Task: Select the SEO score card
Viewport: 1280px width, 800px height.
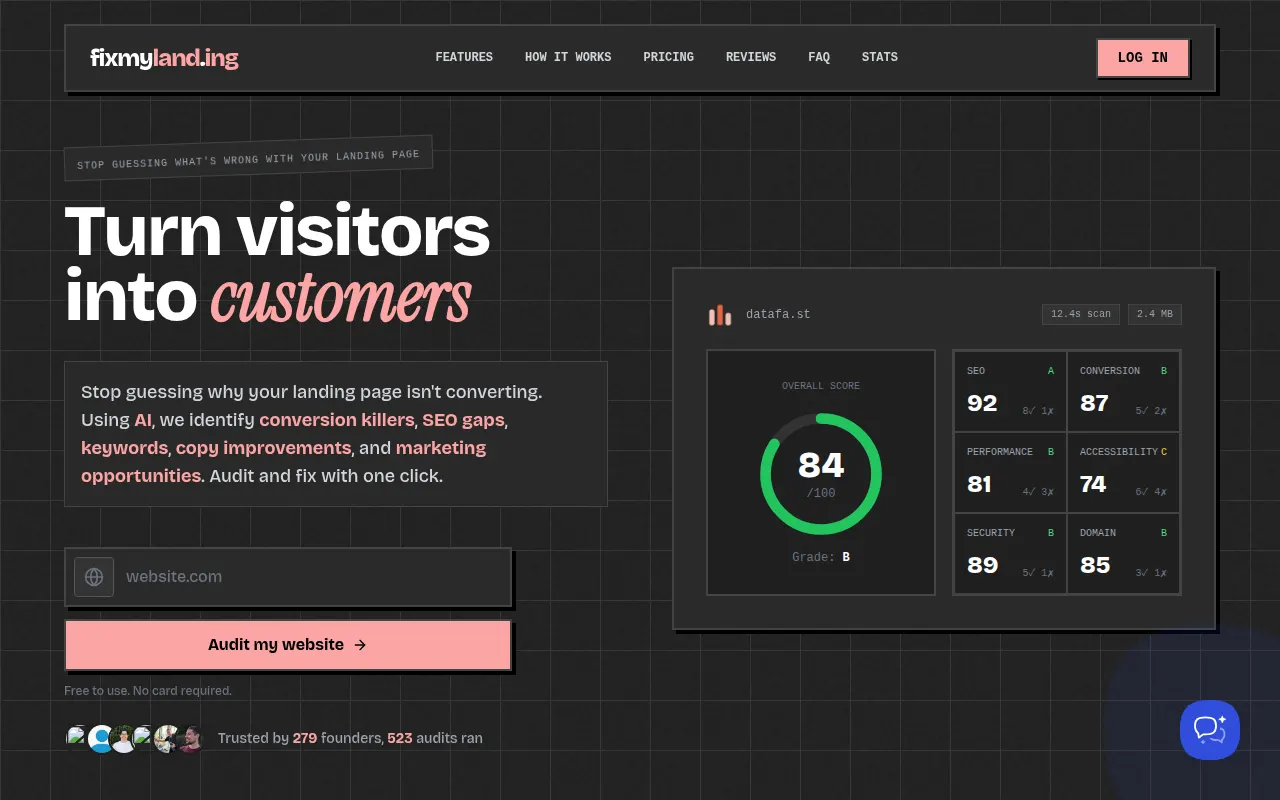Action: pyautogui.click(x=1010, y=391)
